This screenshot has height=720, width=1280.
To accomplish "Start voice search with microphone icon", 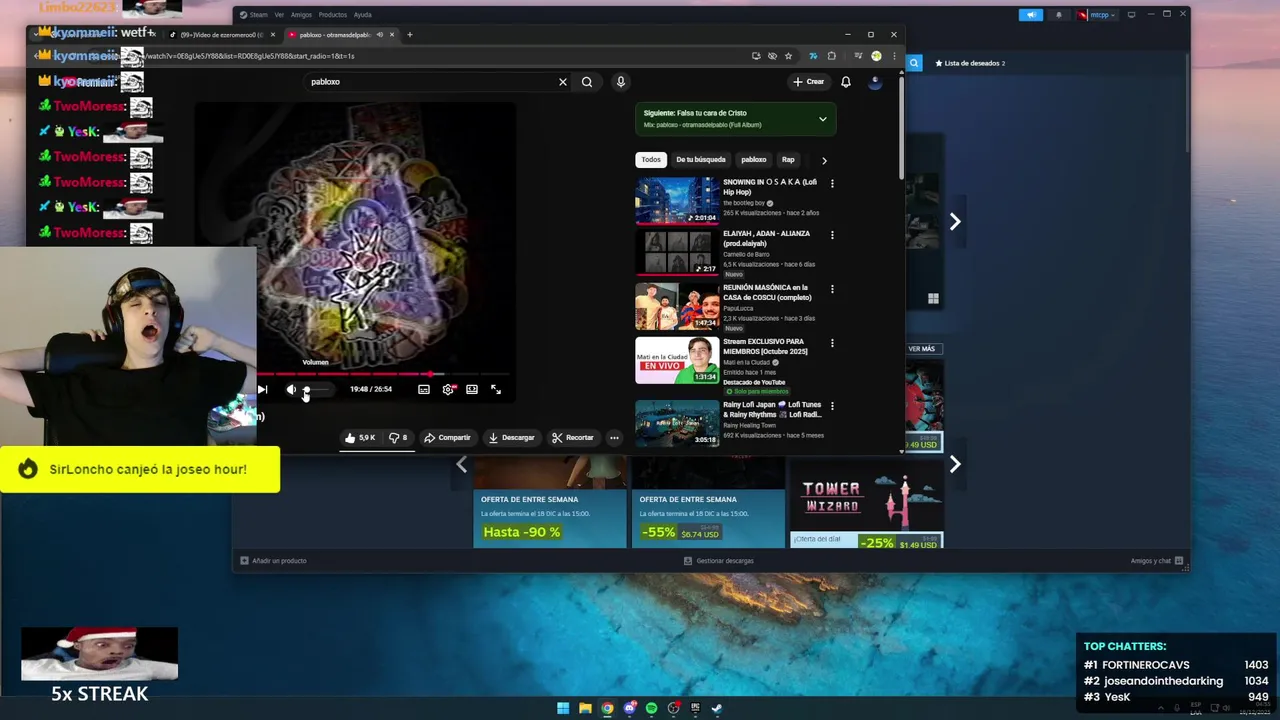I will pos(620,82).
